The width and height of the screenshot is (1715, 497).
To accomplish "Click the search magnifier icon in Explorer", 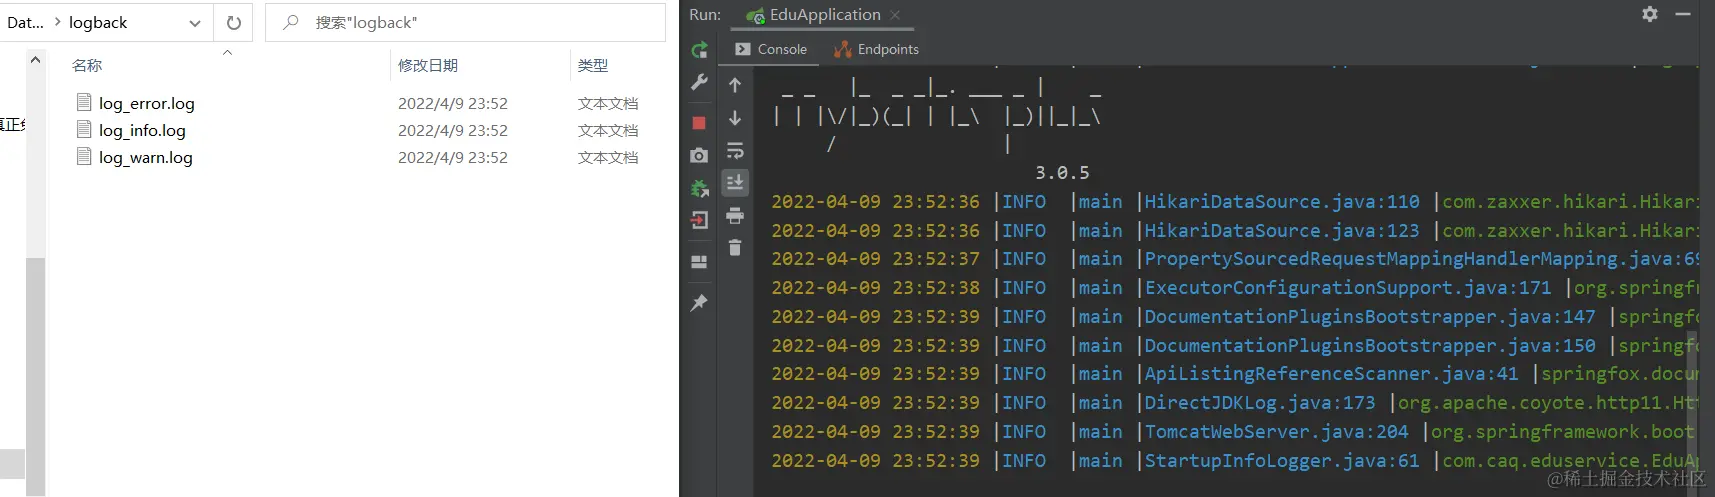I will click(290, 22).
